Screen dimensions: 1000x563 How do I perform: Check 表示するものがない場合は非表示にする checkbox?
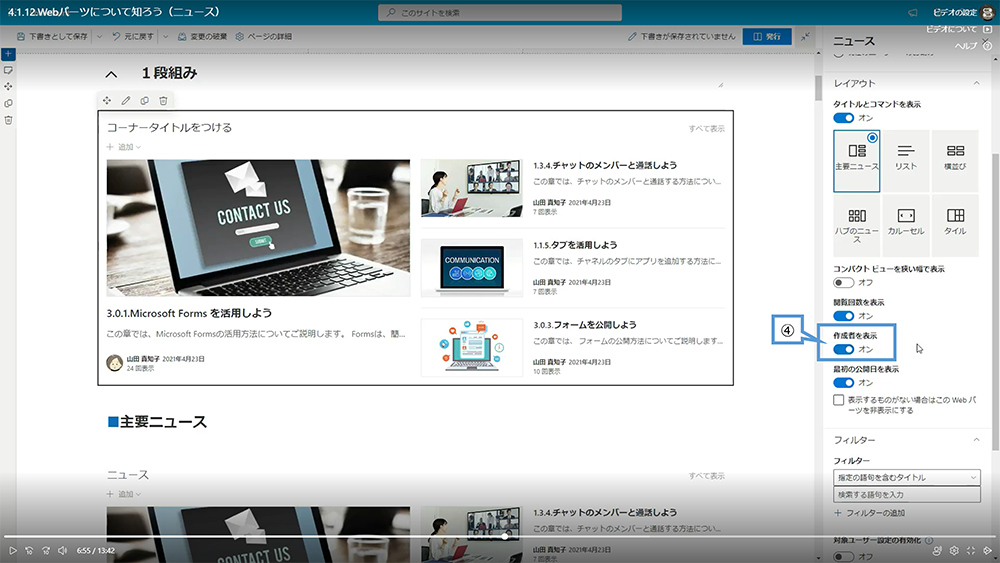tap(839, 400)
